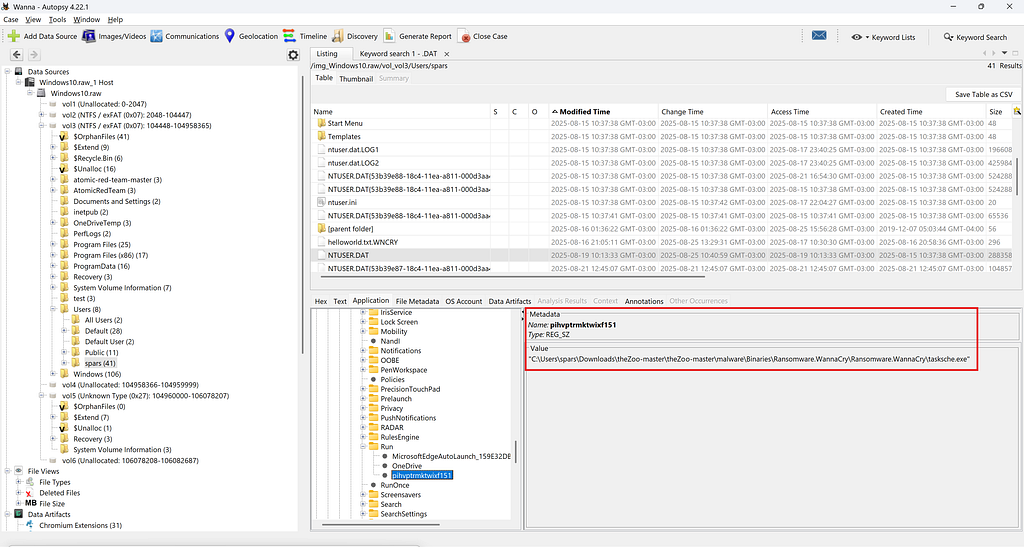Sort by the Name column header
Image resolution: width=1024 pixels, height=547 pixels.
(x=401, y=112)
